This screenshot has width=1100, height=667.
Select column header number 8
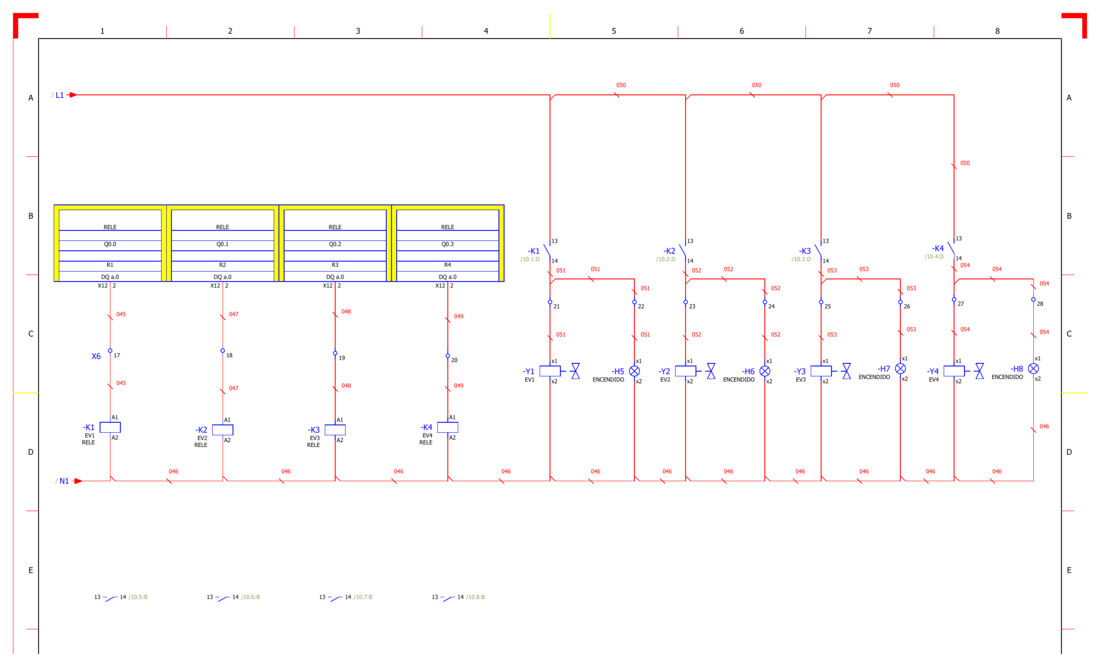point(998,31)
